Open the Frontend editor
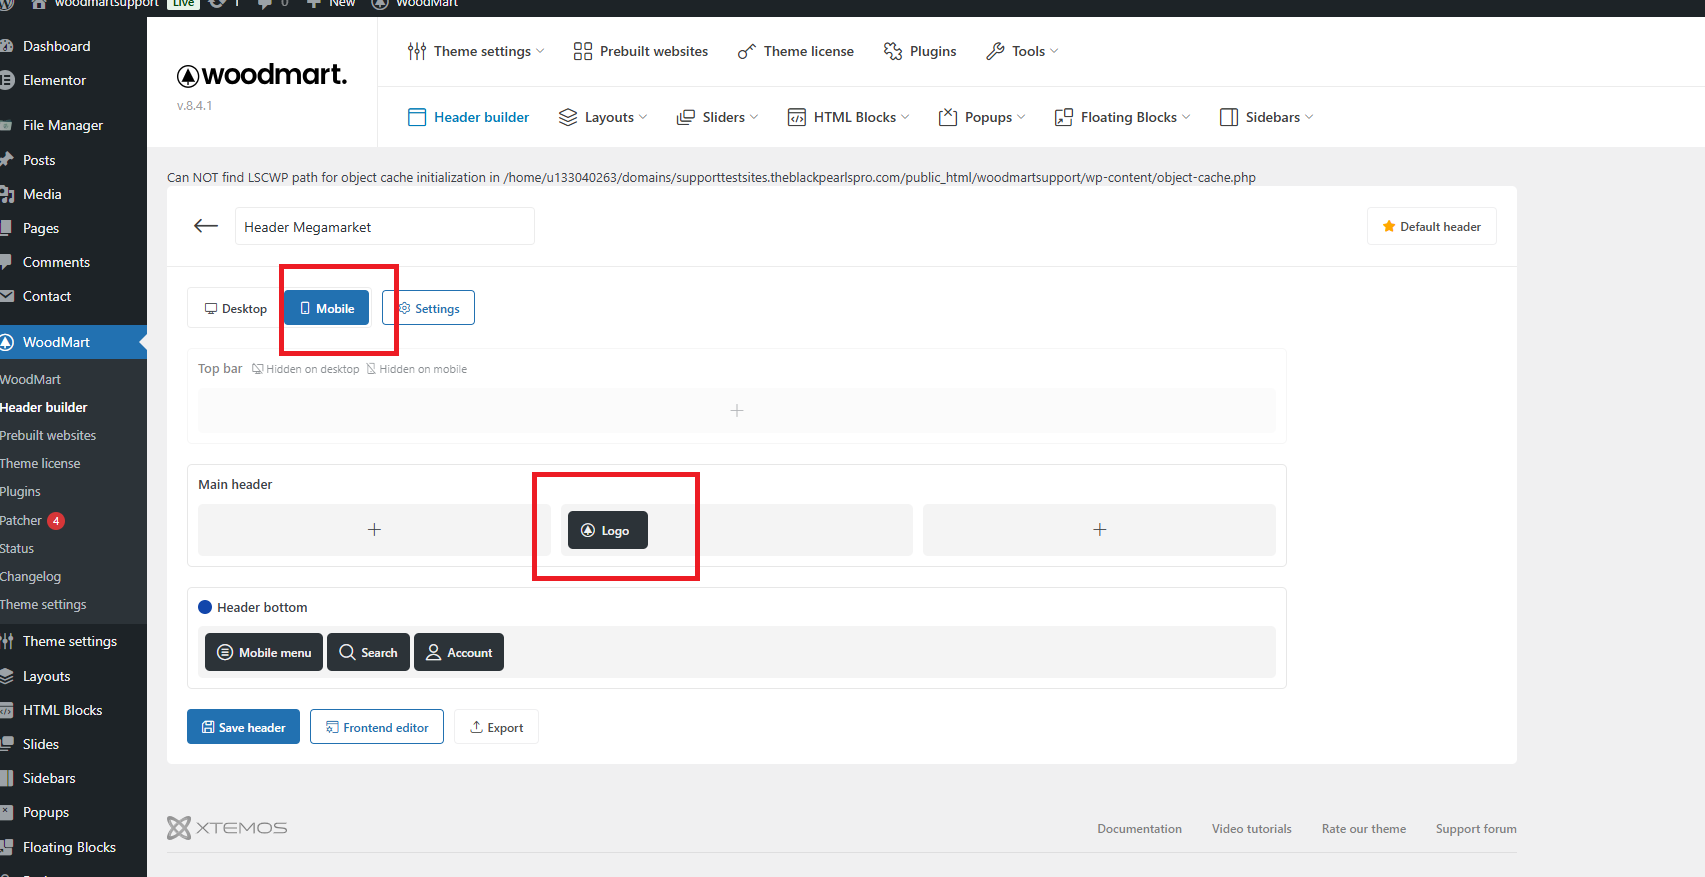1705x877 pixels. tap(377, 727)
